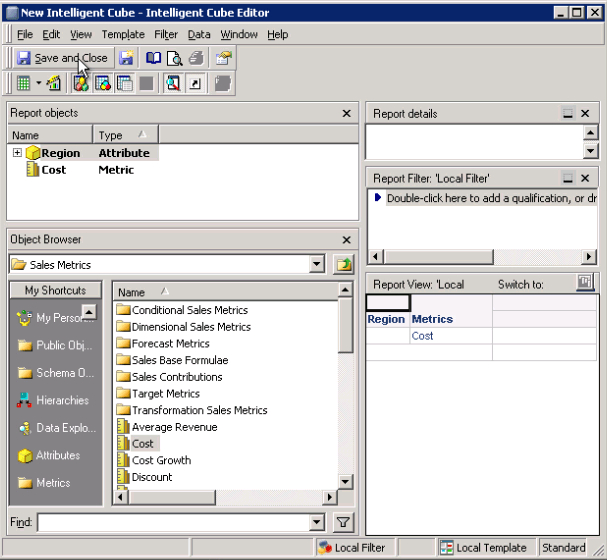Image resolution: width=607 pixels, height=560 pixels.
Task: Open the File menu
Action: 25,34
